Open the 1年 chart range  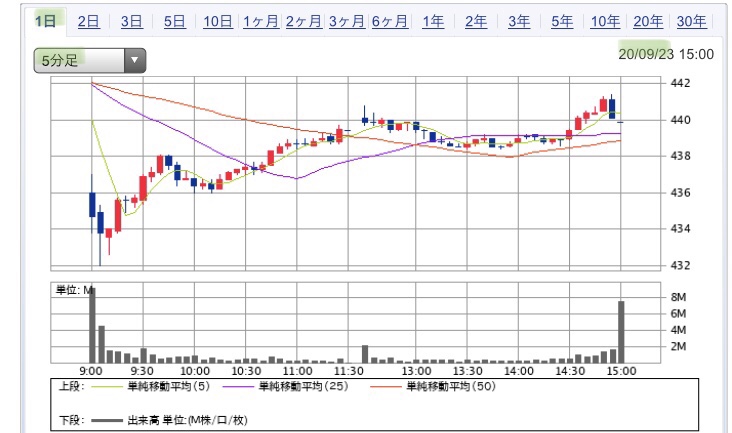point(433,21)
